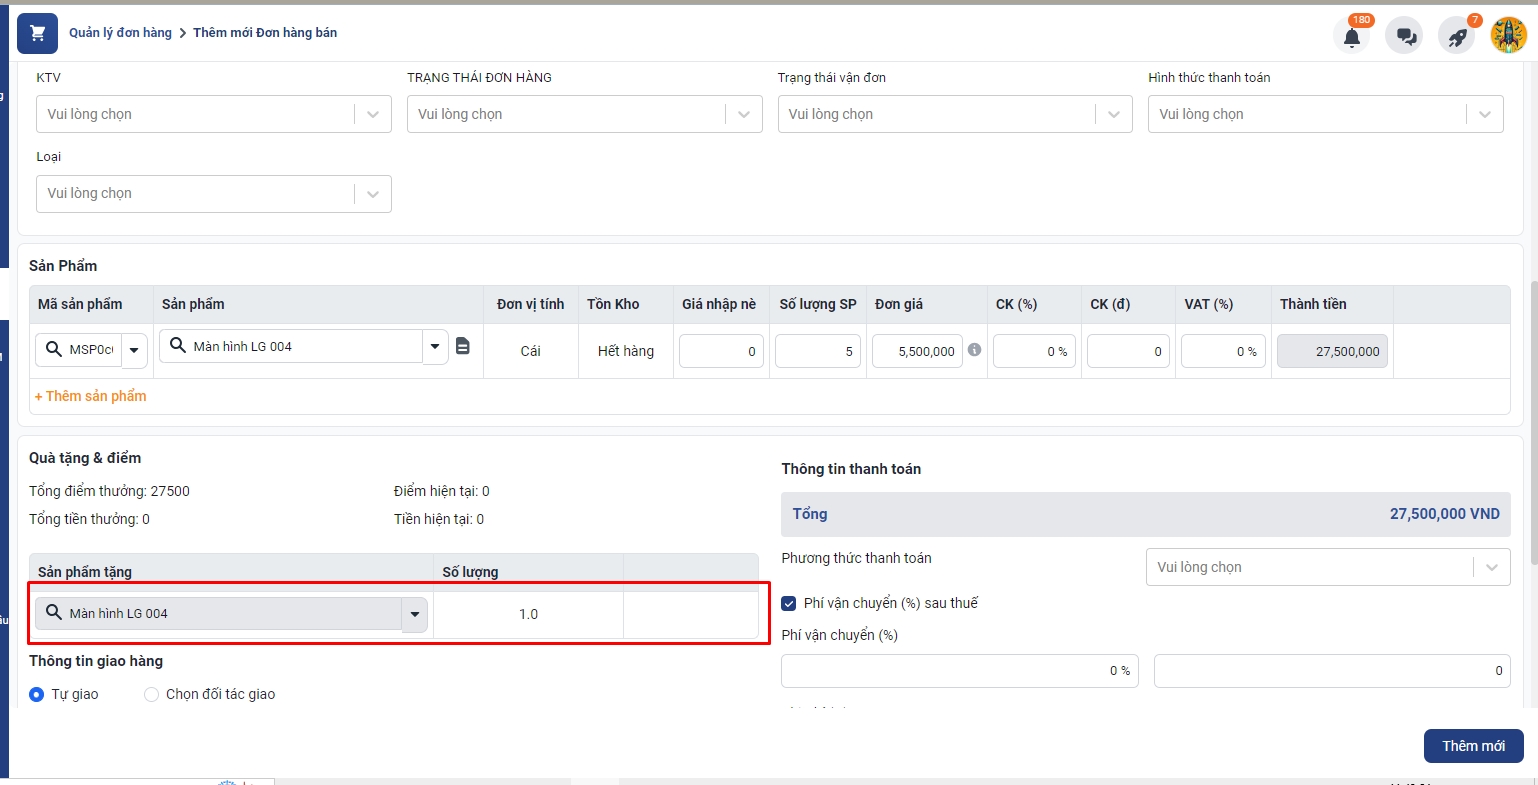Click the page vertical scrollbar

(x=1531, y=420)
